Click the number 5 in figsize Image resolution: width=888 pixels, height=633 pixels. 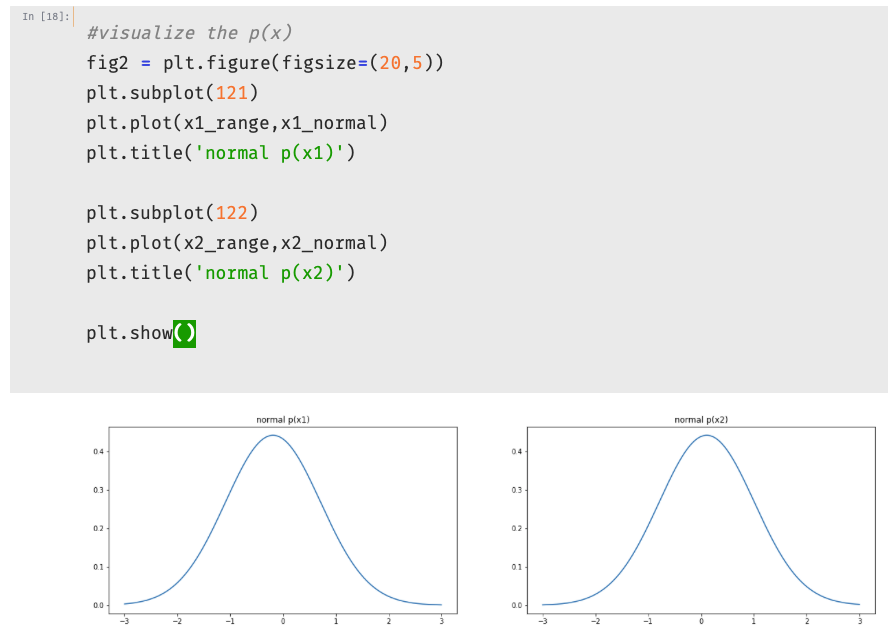417,62
